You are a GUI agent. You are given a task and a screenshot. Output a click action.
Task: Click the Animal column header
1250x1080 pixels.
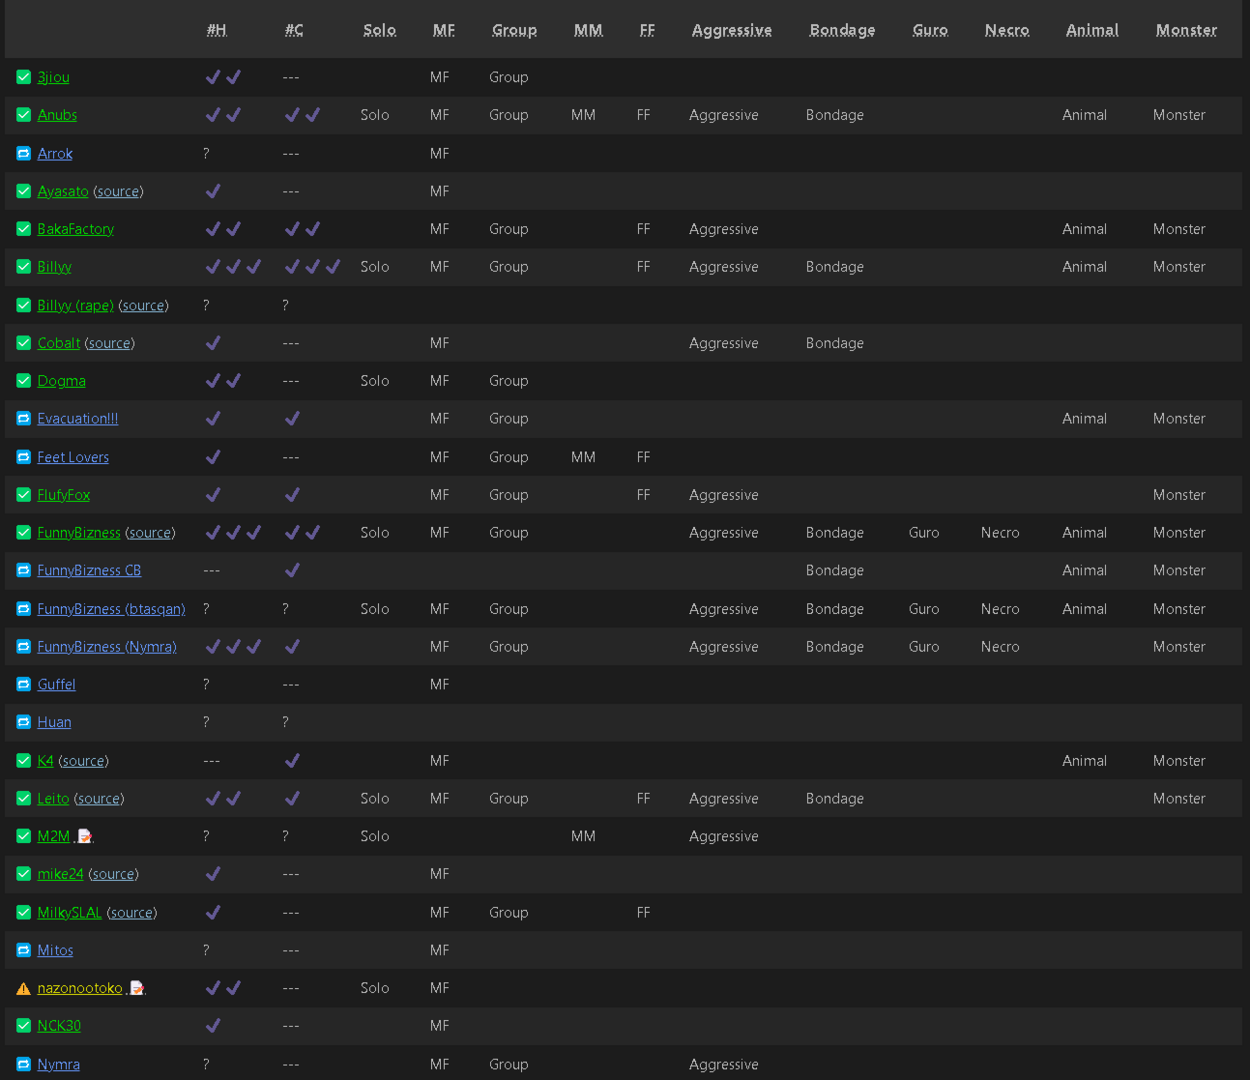(x=1092, y=30)
